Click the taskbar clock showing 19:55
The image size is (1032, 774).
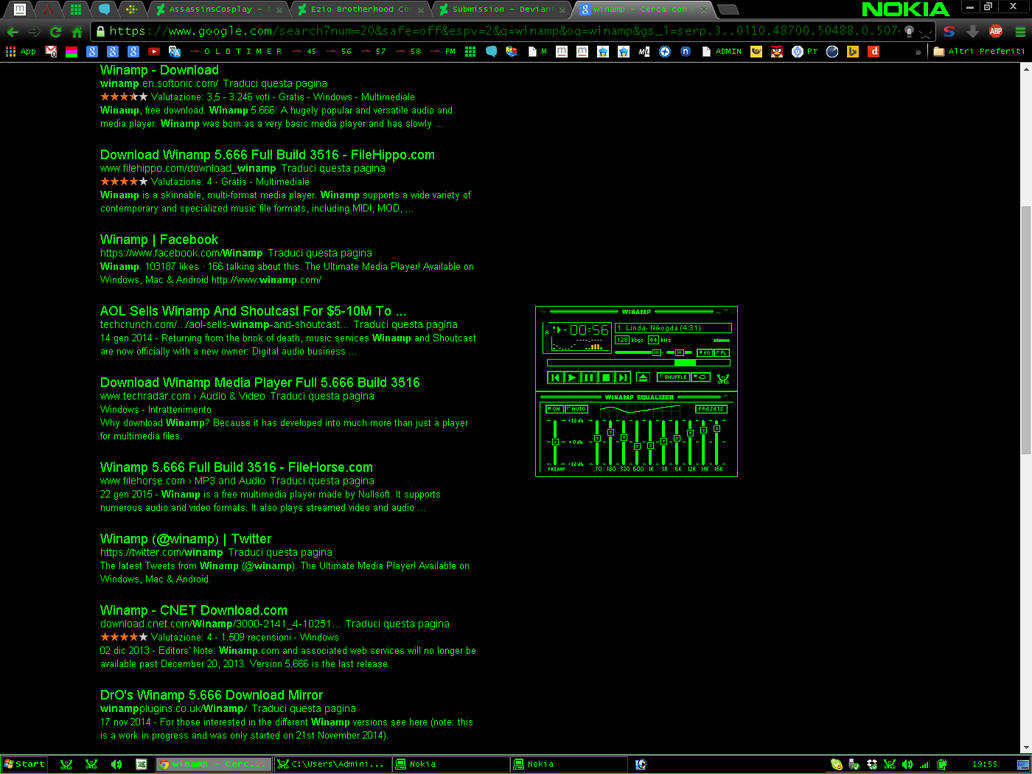tap(984, 764)
